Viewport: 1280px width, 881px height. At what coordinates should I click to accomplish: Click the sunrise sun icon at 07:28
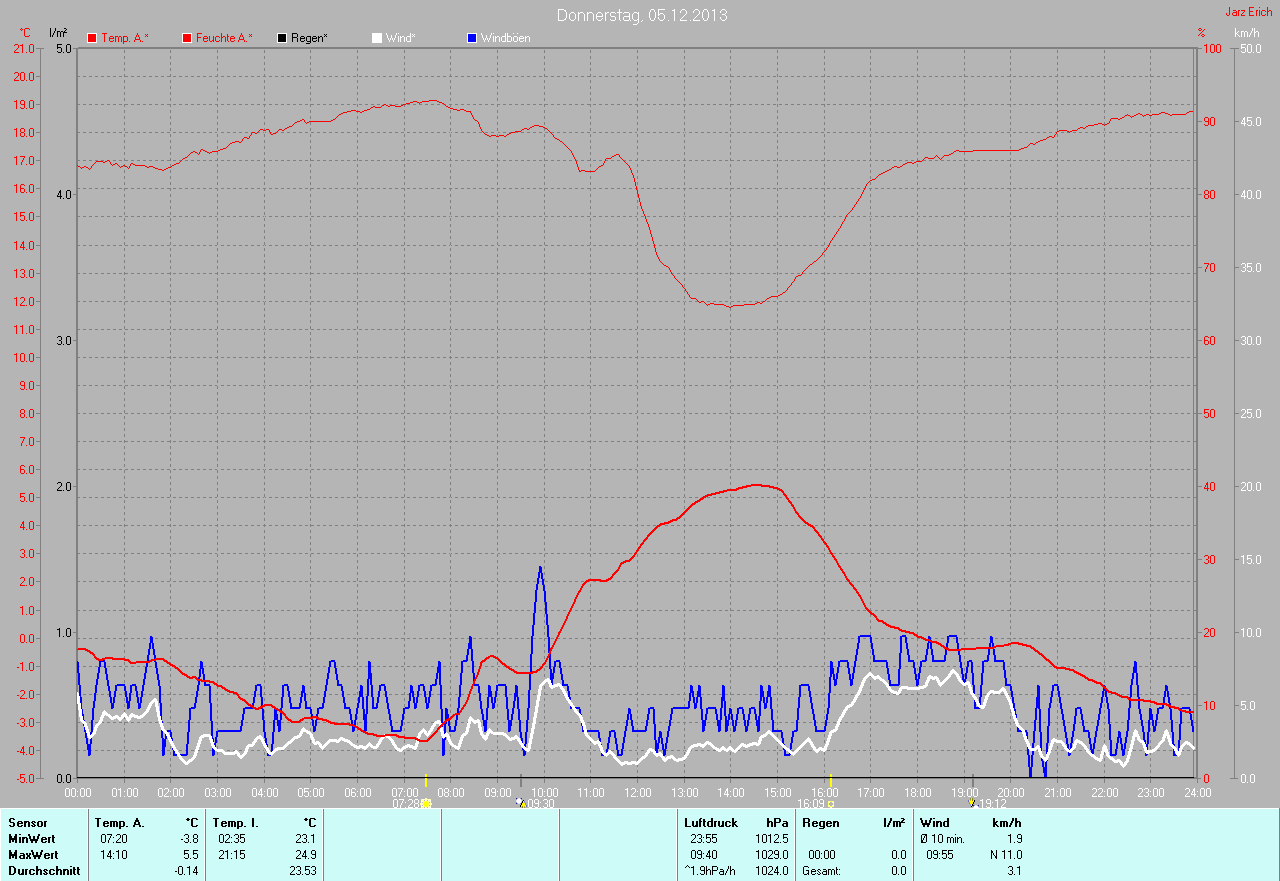click(x=426, y=803)
